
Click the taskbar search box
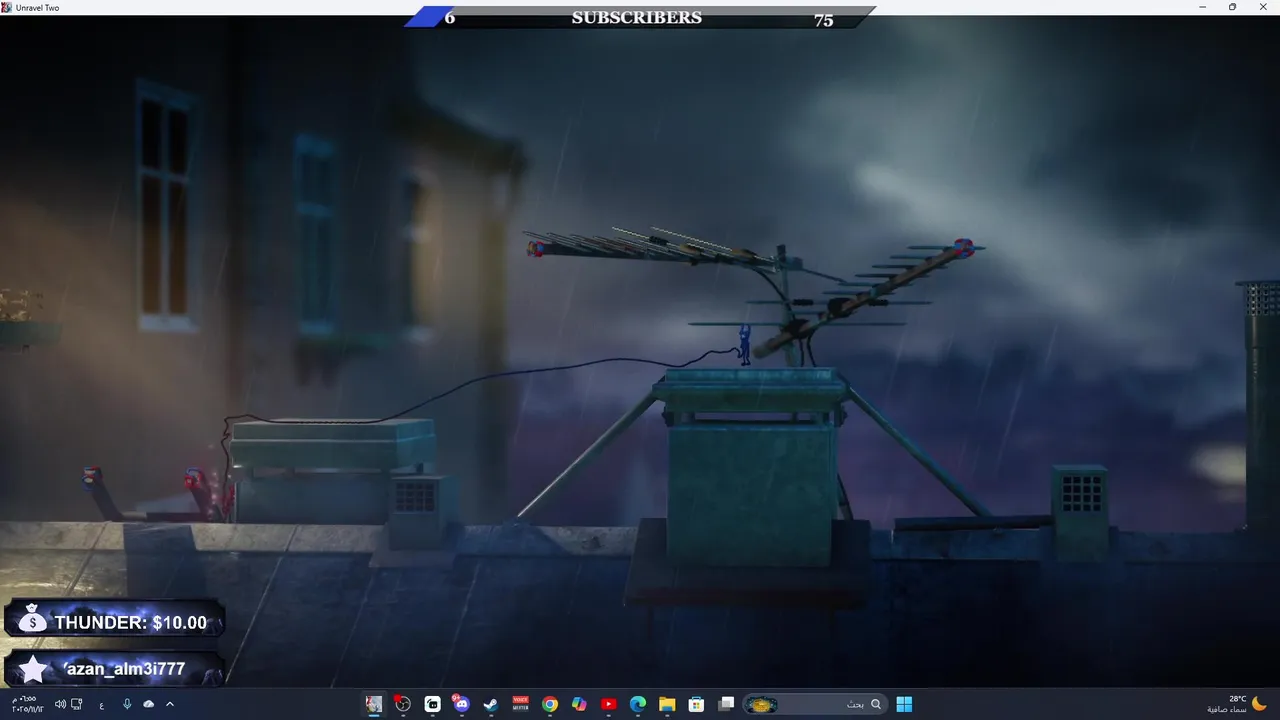coord(815,704)
